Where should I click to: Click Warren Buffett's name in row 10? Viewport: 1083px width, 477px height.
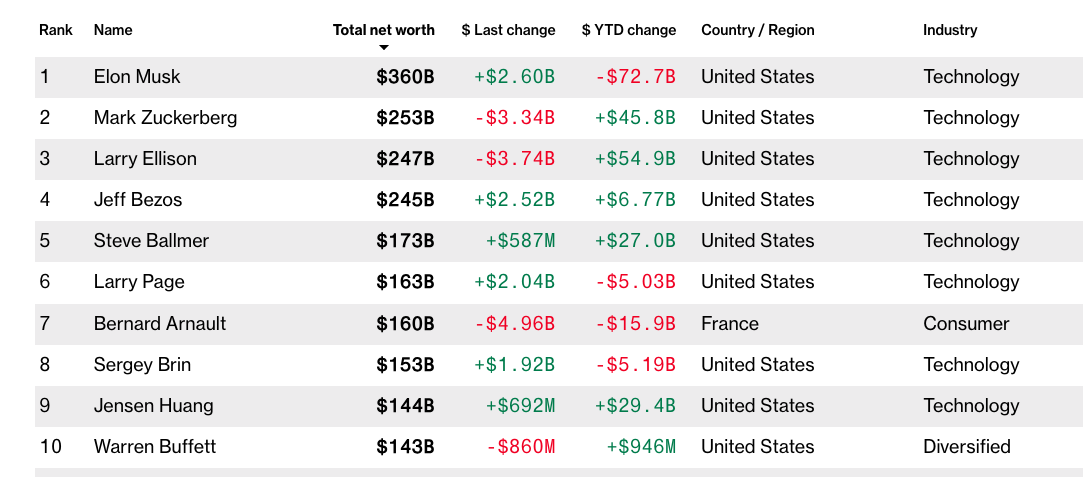pyautogui.click(x=155, y=447)
